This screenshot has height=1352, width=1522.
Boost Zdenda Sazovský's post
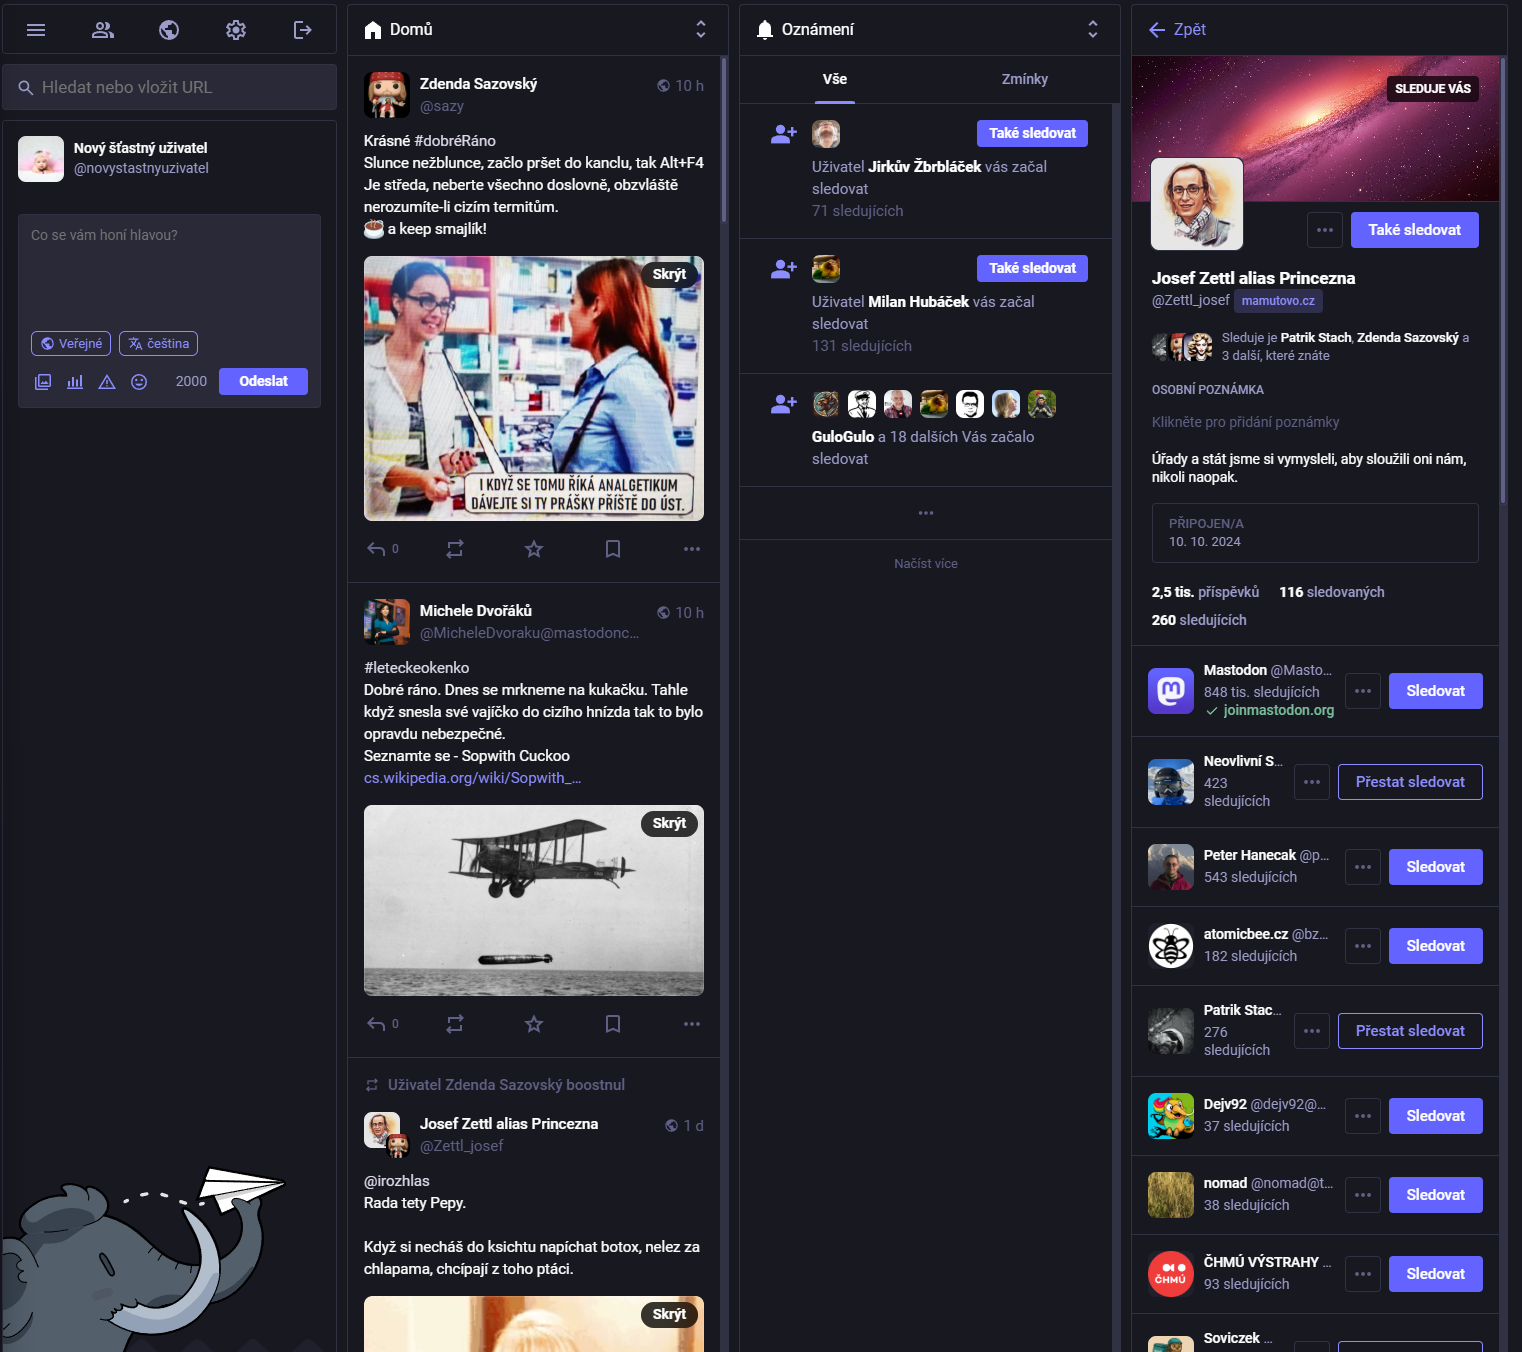(x=455, y=549)
